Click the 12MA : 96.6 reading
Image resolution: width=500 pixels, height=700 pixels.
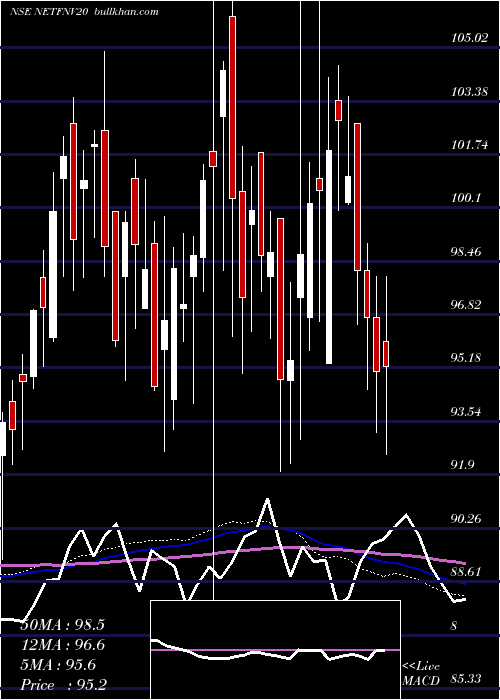tap(62, 645)
